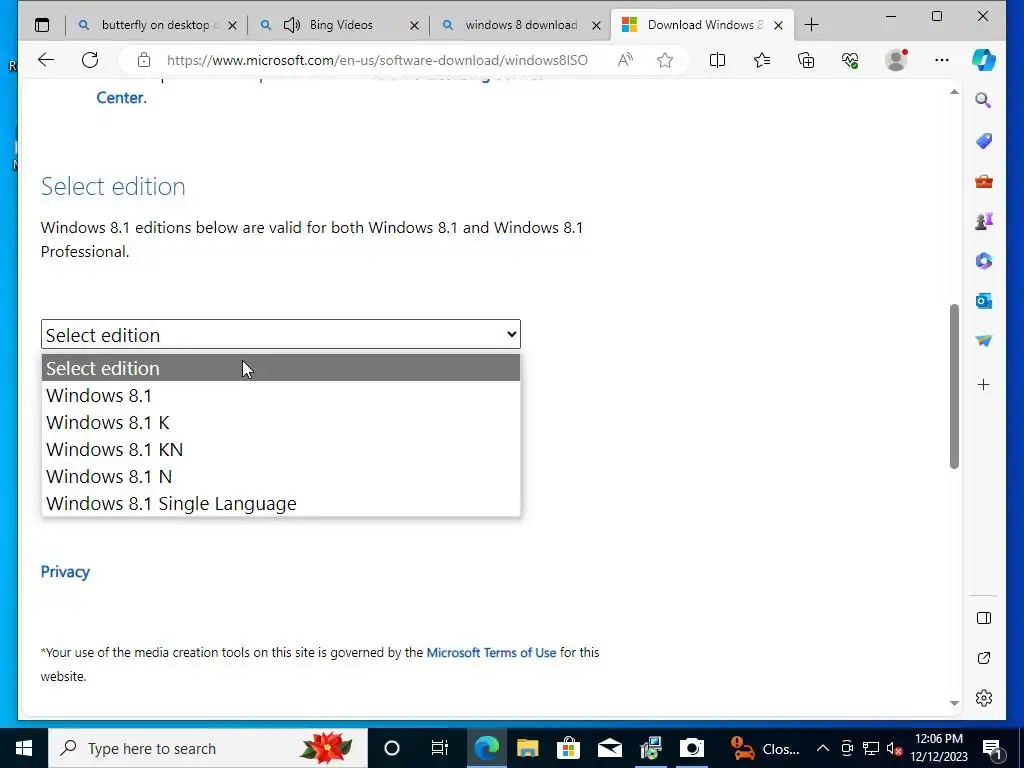The height and width of the screenshot is (768, 1024).
Task: Close the 'windows 8 download' tab
Action: pos(596,25)
